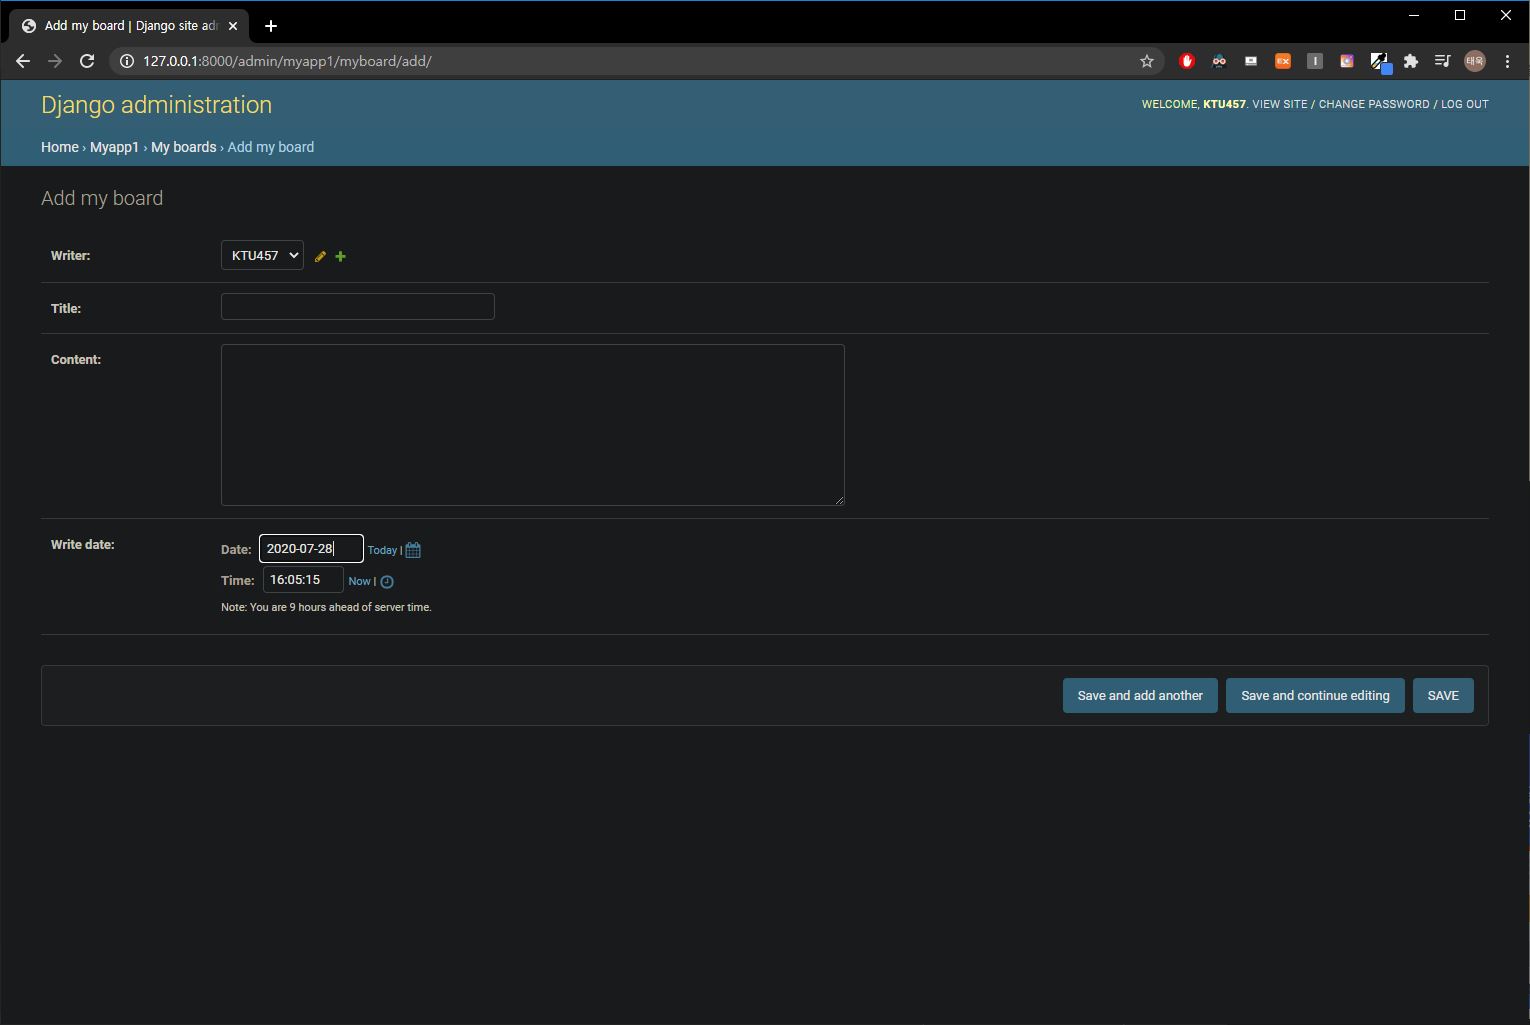Go back using the browser back arrow
This screenshot has height=1025, width=1530.
pos(23,61)
